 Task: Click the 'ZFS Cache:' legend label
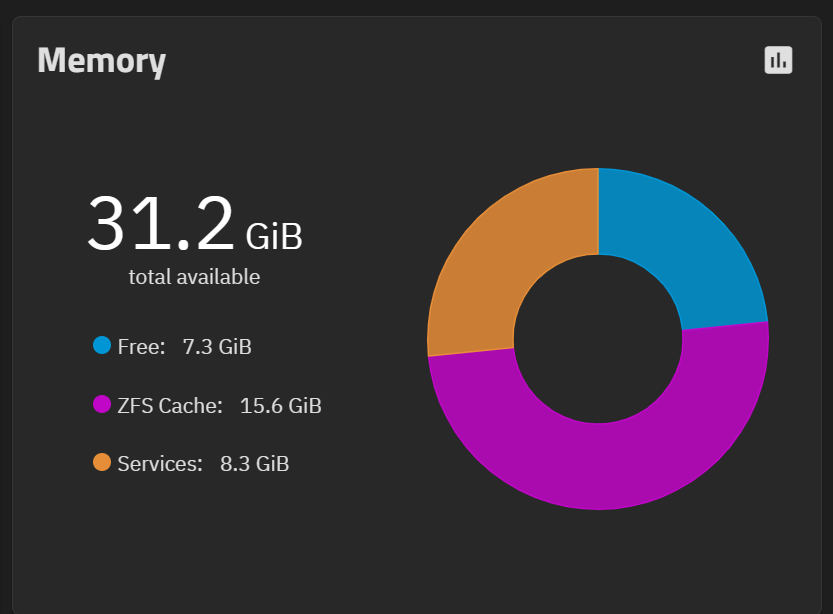click(170, 406)
